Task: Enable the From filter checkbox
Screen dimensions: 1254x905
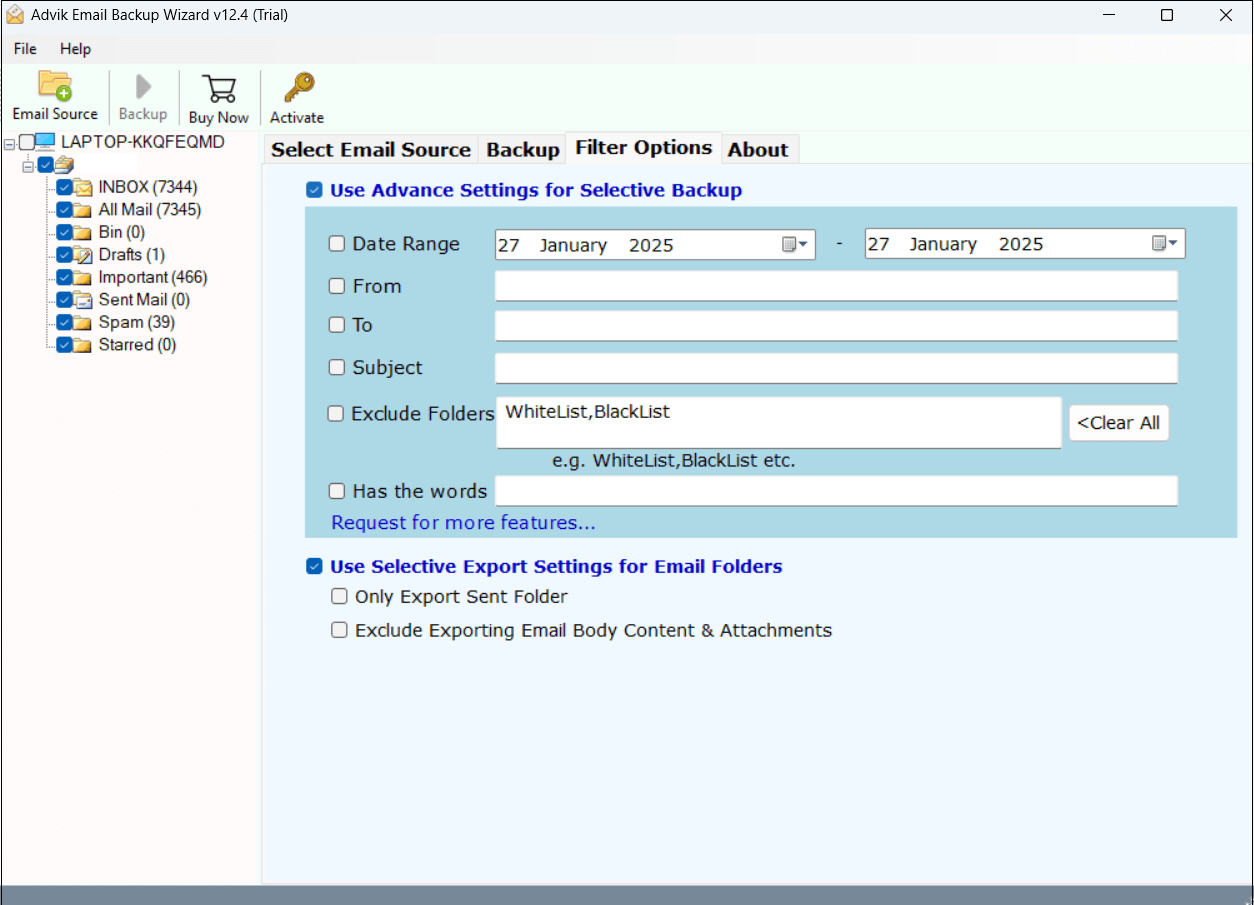Action: (x=337, y=286)
